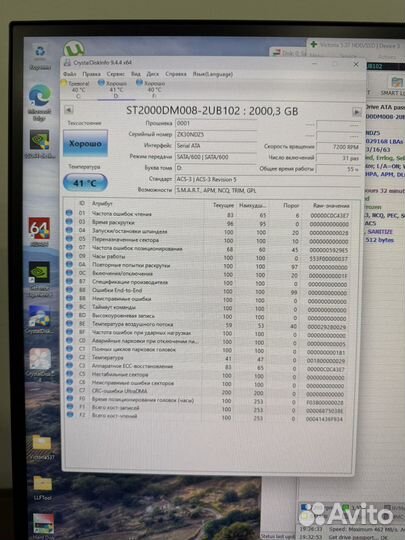This screenshot has height=540, width=405.
Task: Open the AIDA64 desktop shortcut
Action: click(x=39, y=229)
